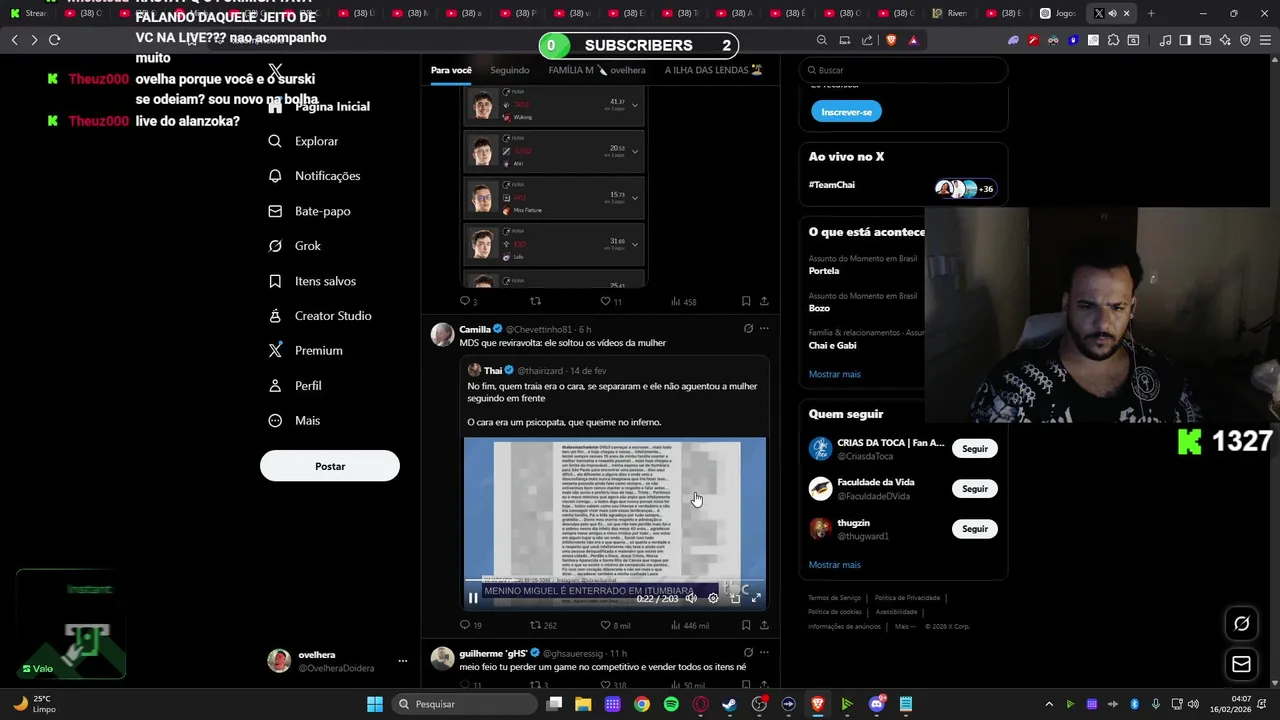This screenshot has width=1280, height=720.
Task: Follow Faculdade da Vida account
Action: 975,489
